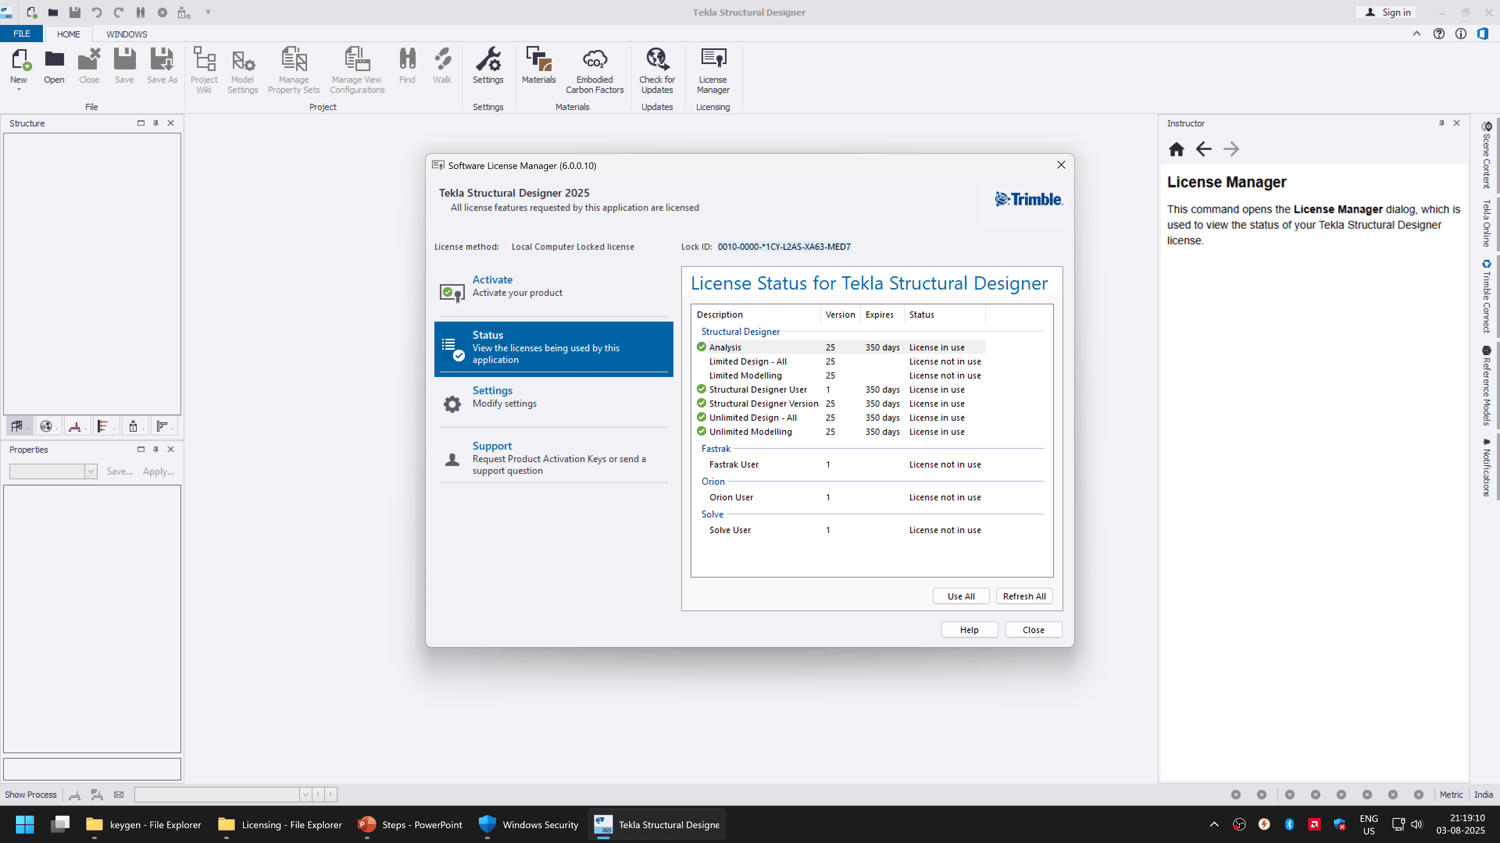This screenshot has height=843, width=1500.
Task: Expand the New button dropdown arrow
Action: [19, 91]
